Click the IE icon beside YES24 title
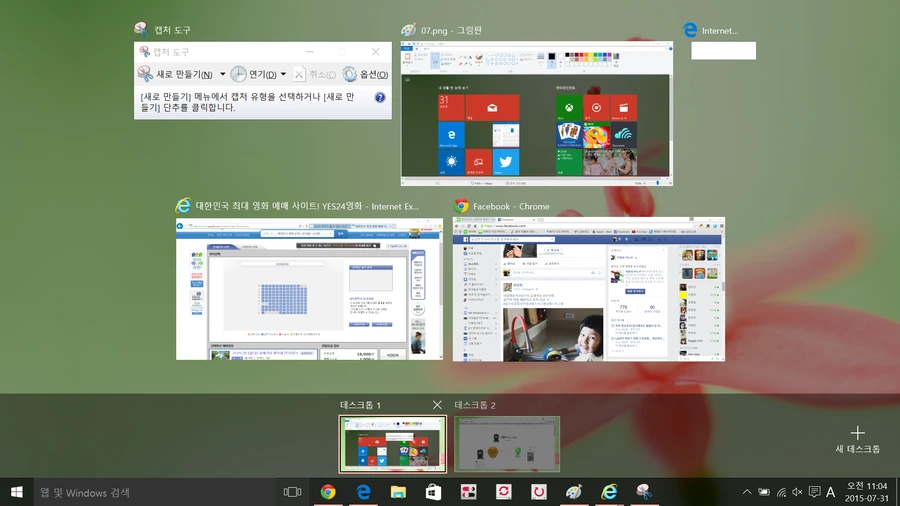The width and height of the screenshot is (900, 506). pos(184,205)
